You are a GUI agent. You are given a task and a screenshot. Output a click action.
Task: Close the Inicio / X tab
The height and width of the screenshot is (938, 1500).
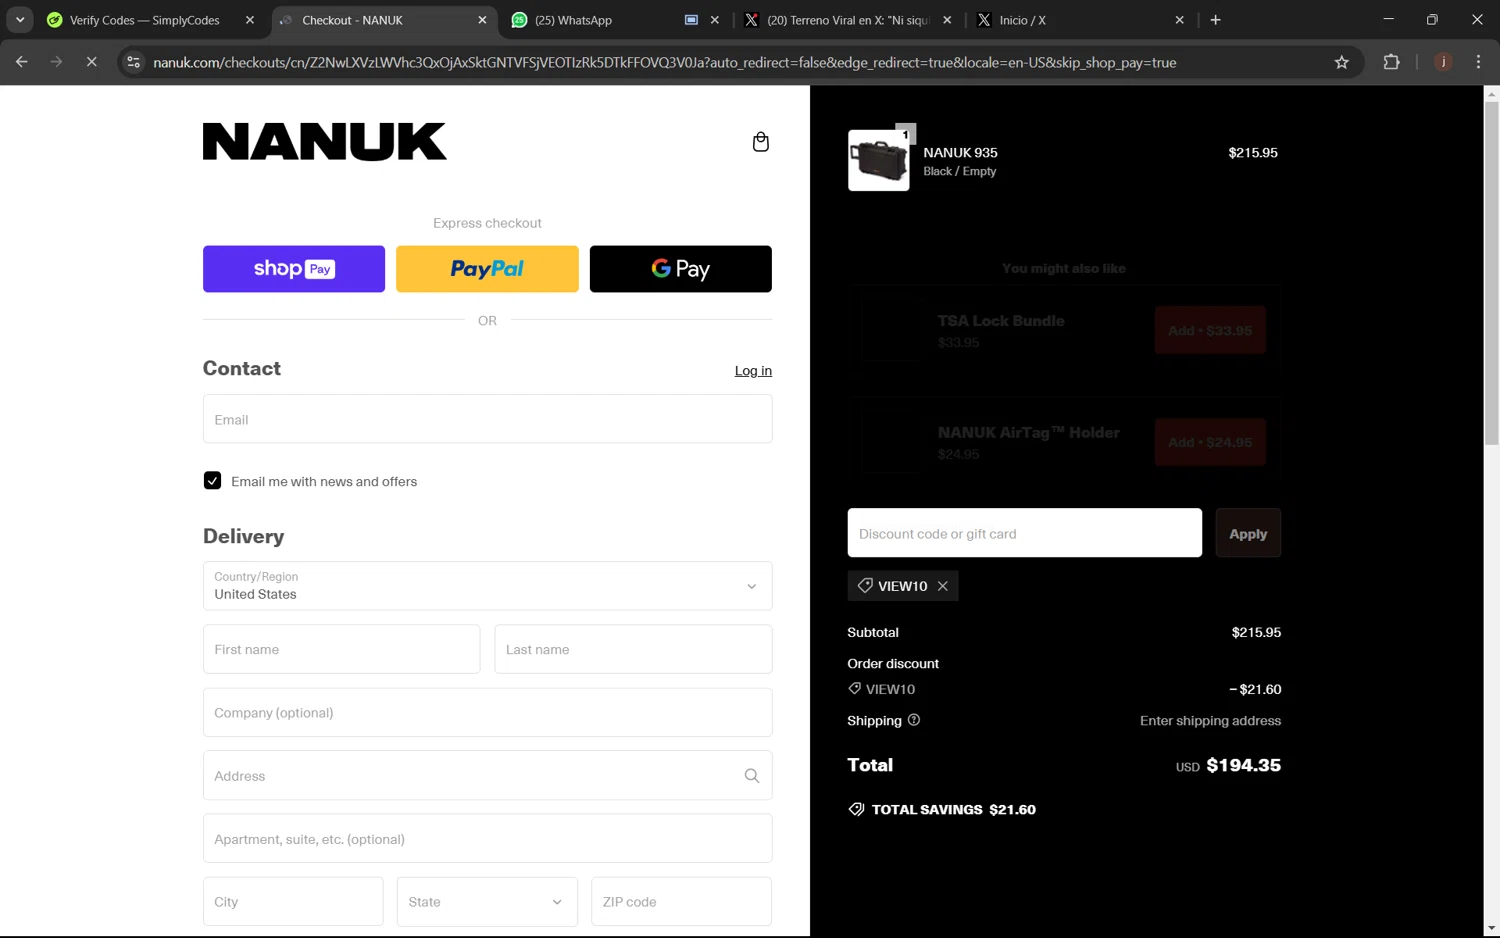click(x=1180, y=20)
